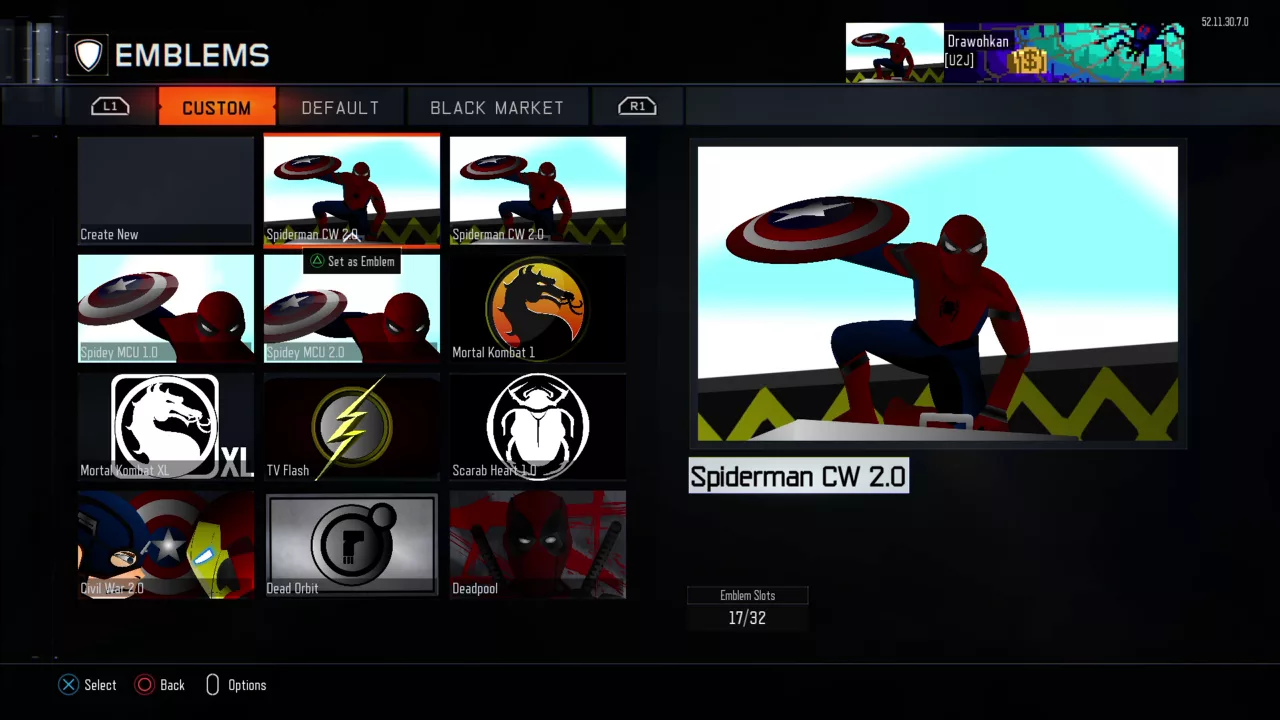Click the large Spiderman emblem preview
Image resolution: width=1280 pixels, height=720 pixels.
938,294
